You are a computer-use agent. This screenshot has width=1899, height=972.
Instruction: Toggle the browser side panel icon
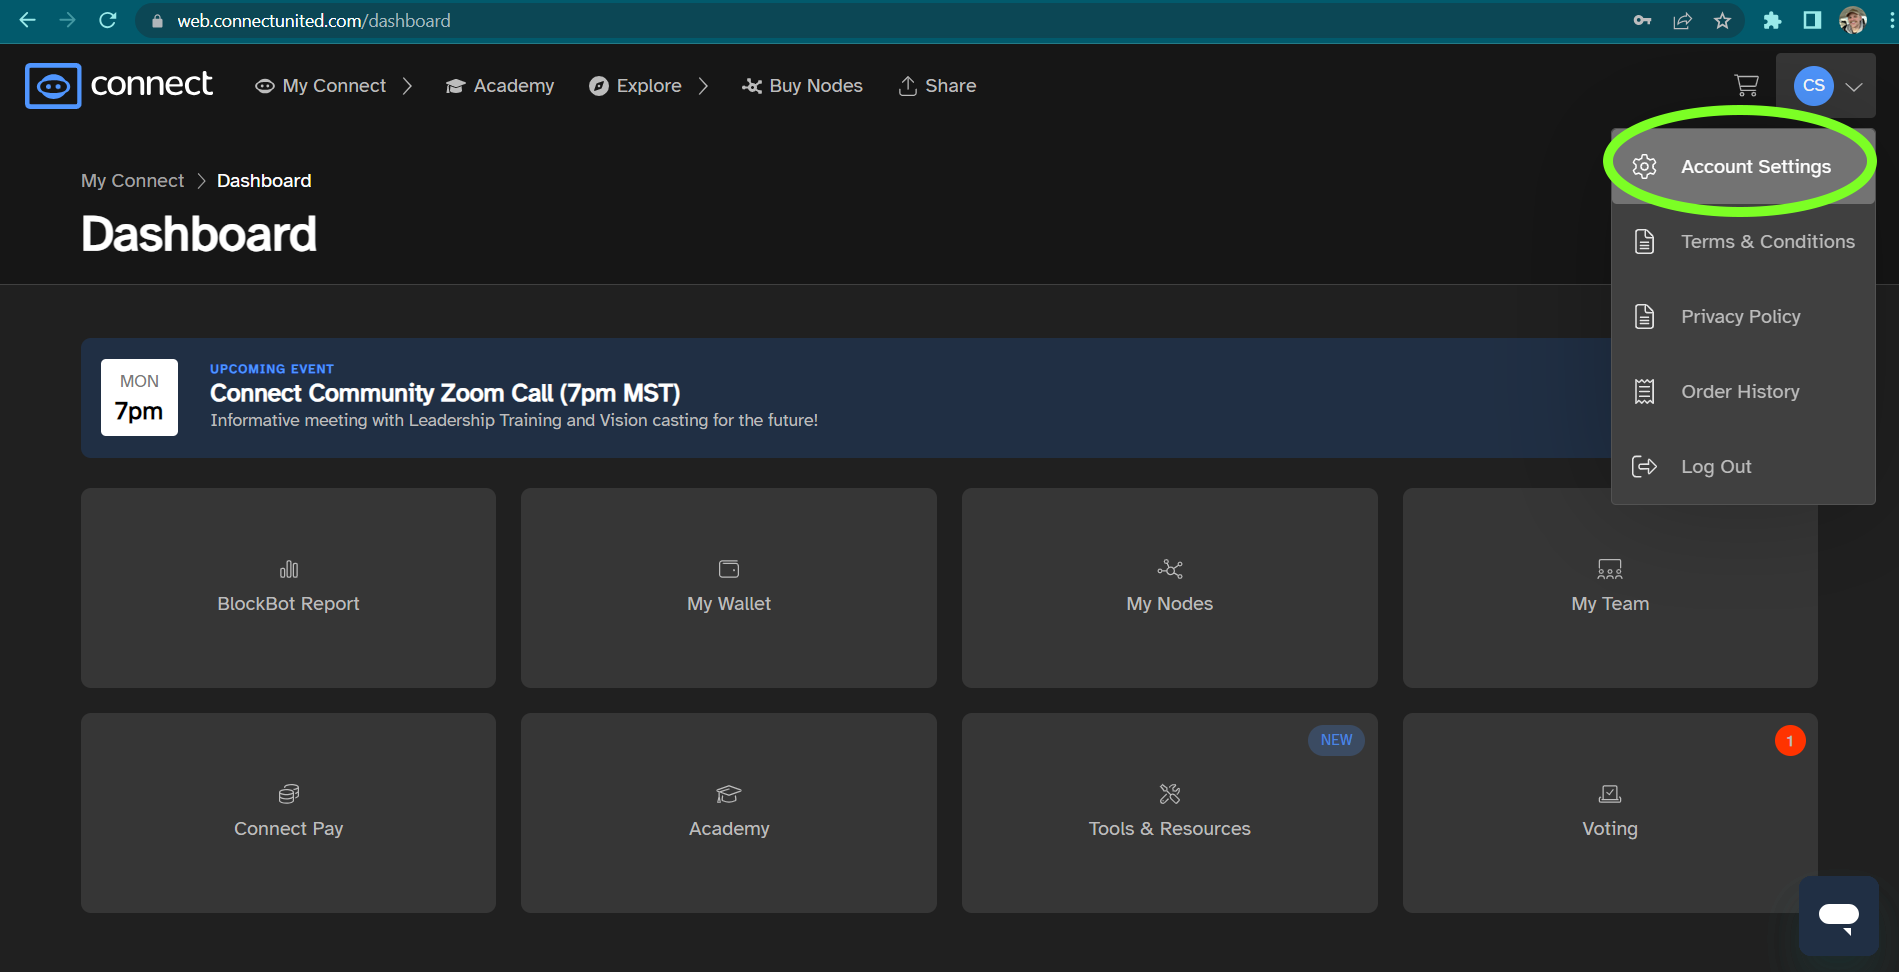(x=1812, y=21)
